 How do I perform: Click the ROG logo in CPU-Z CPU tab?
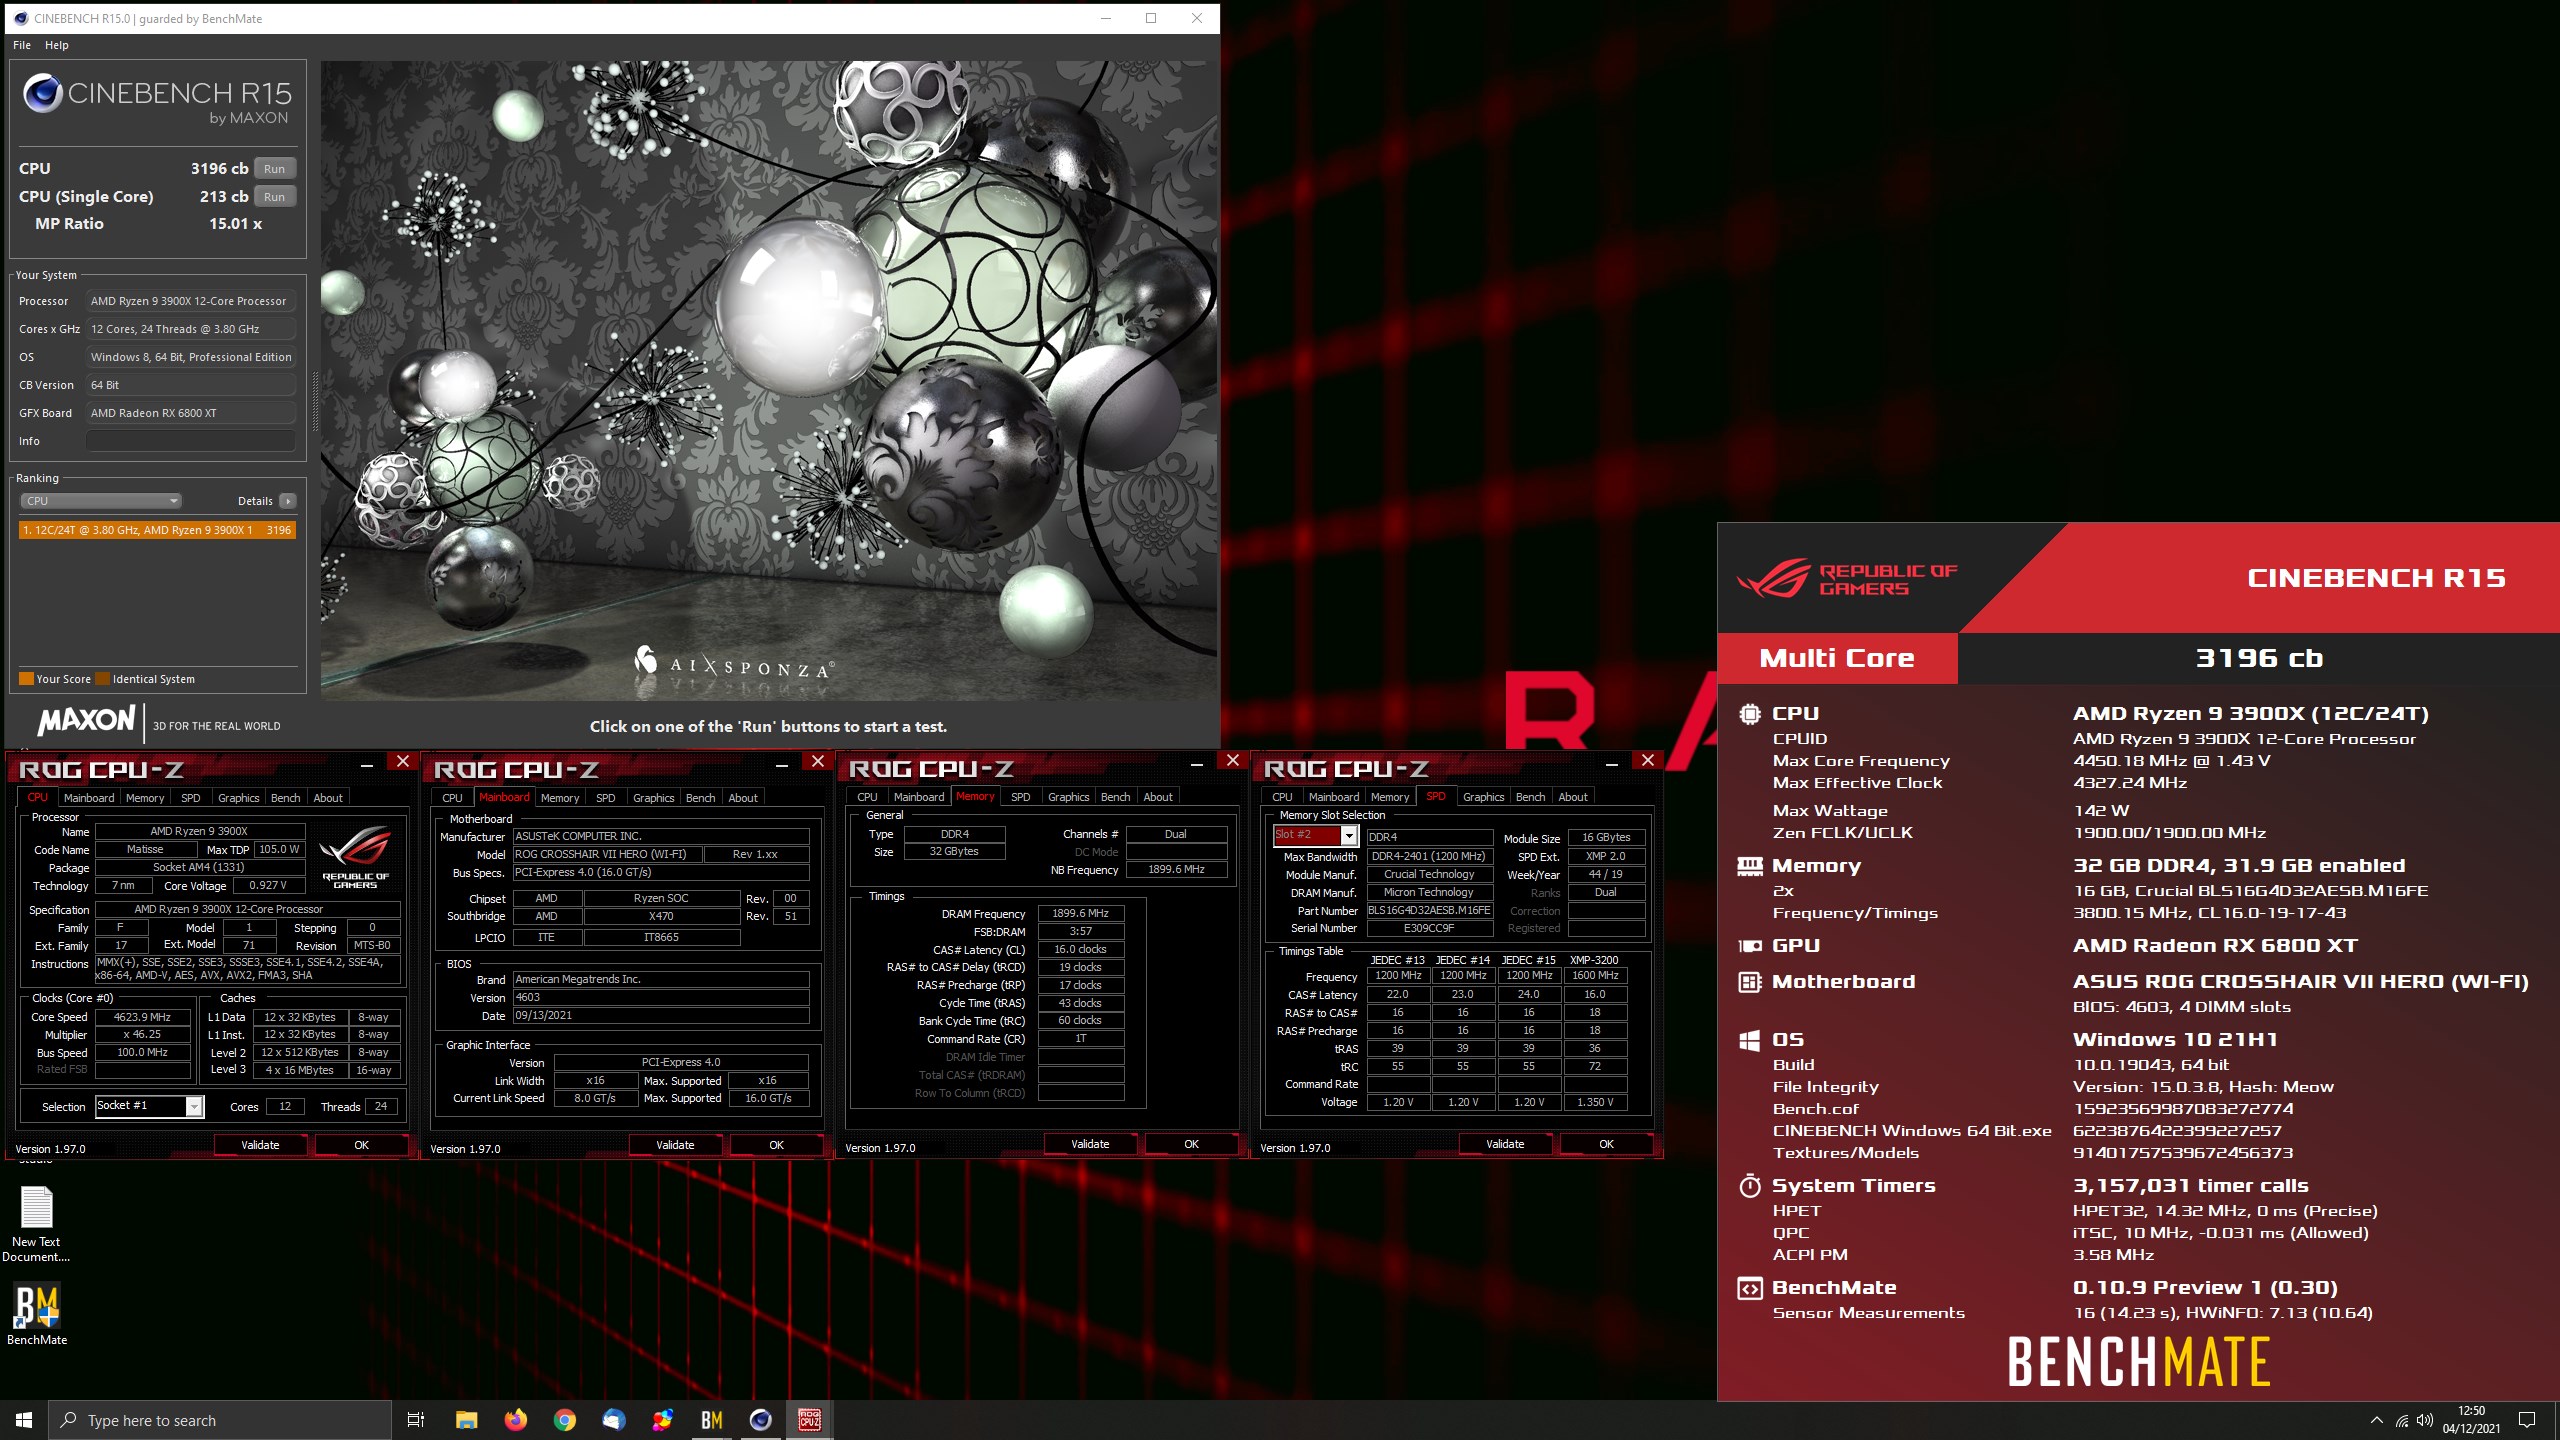[355, 857]
